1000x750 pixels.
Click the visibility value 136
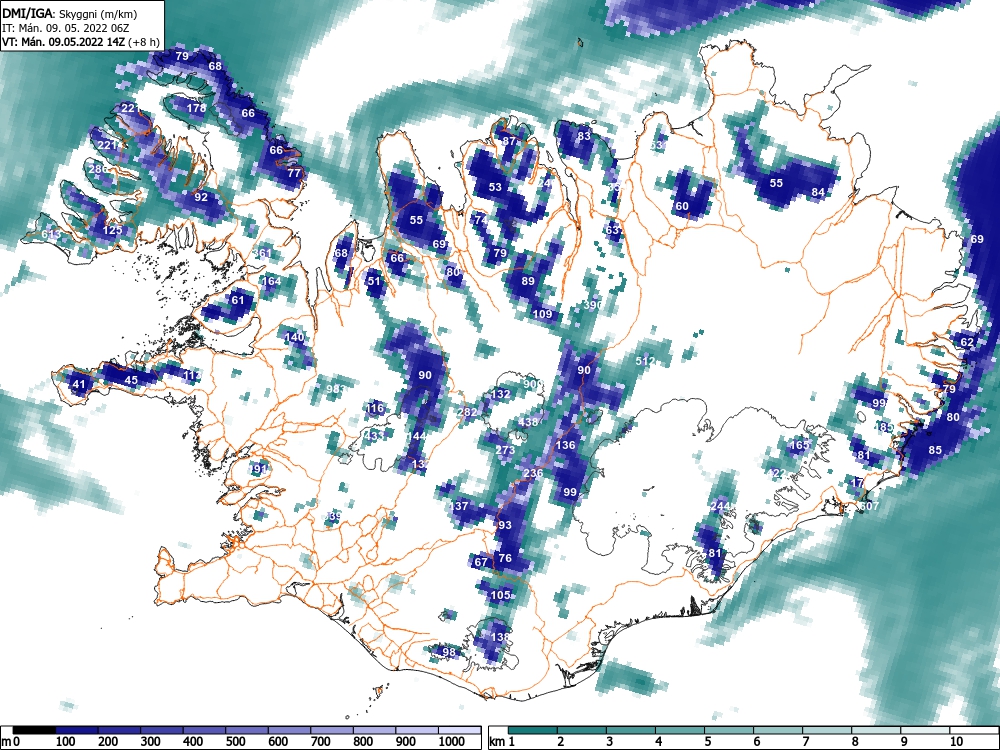[x=566, y=445]
